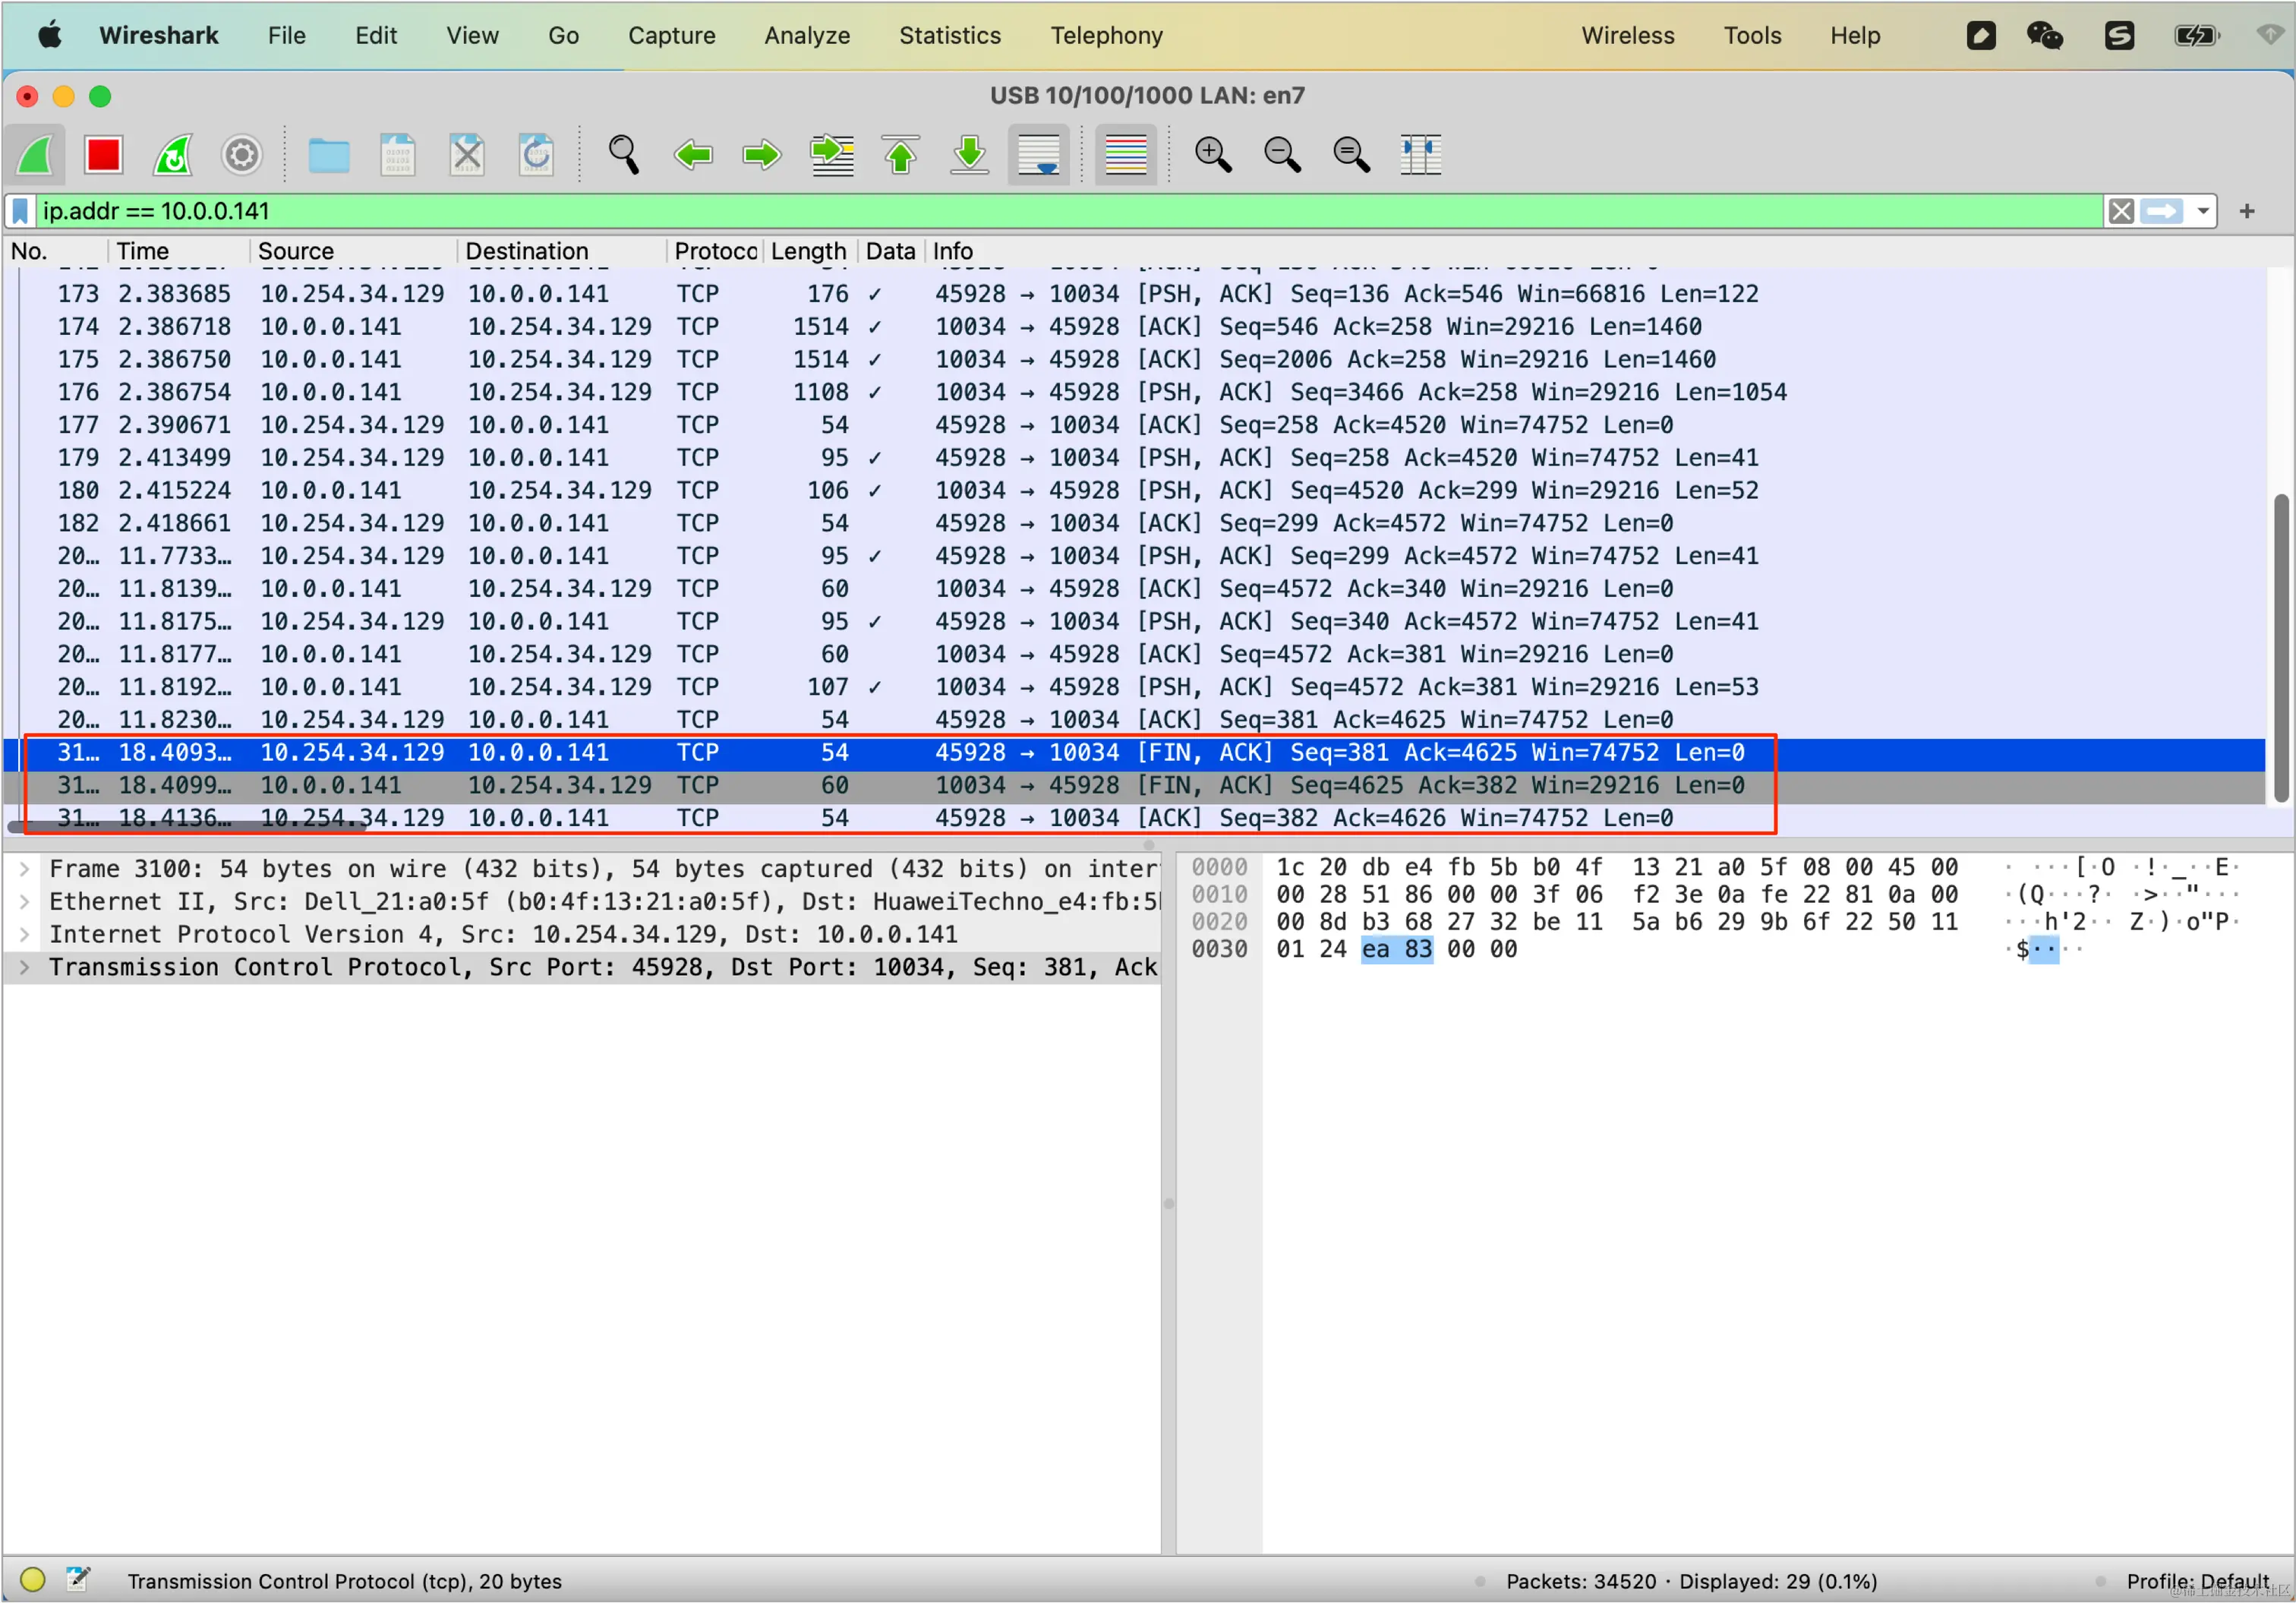The image size is (2296, 1603).
Task: Toggle packet colorization rules button
Action: point(1125,155)
